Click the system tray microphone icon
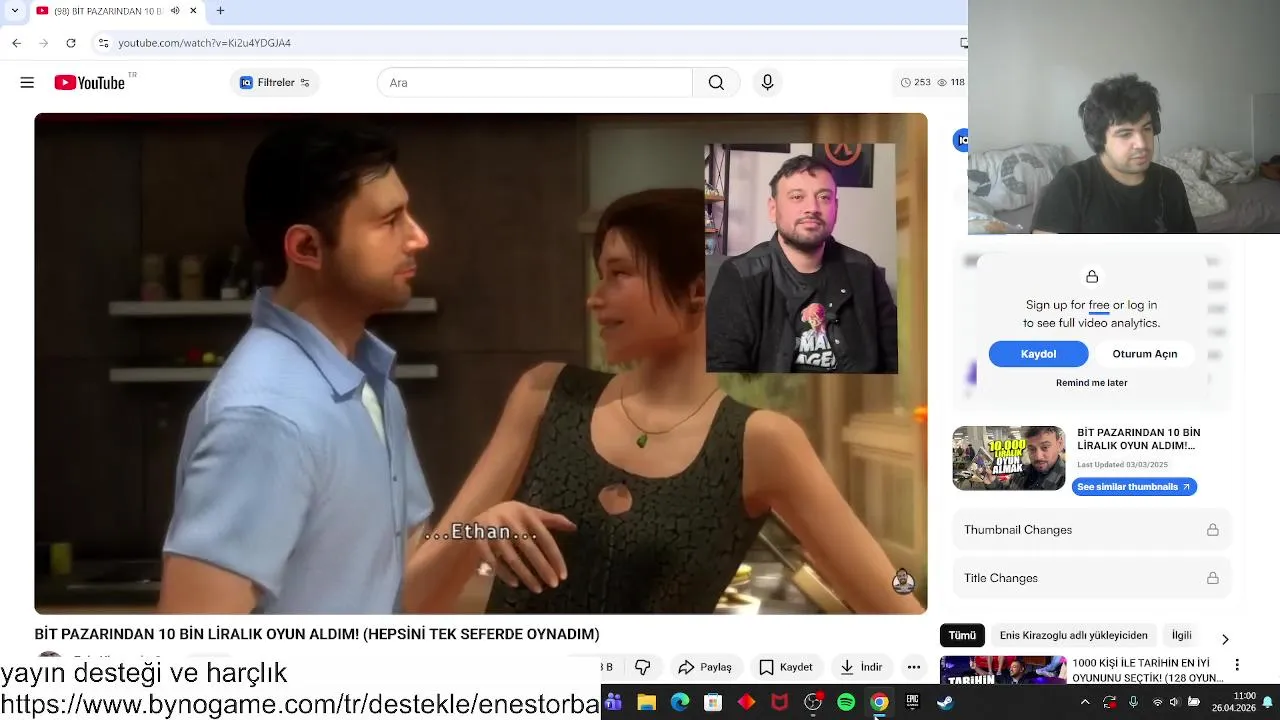The height and width of the screenshot is (720, 1280). click(x=1133, y=703)
